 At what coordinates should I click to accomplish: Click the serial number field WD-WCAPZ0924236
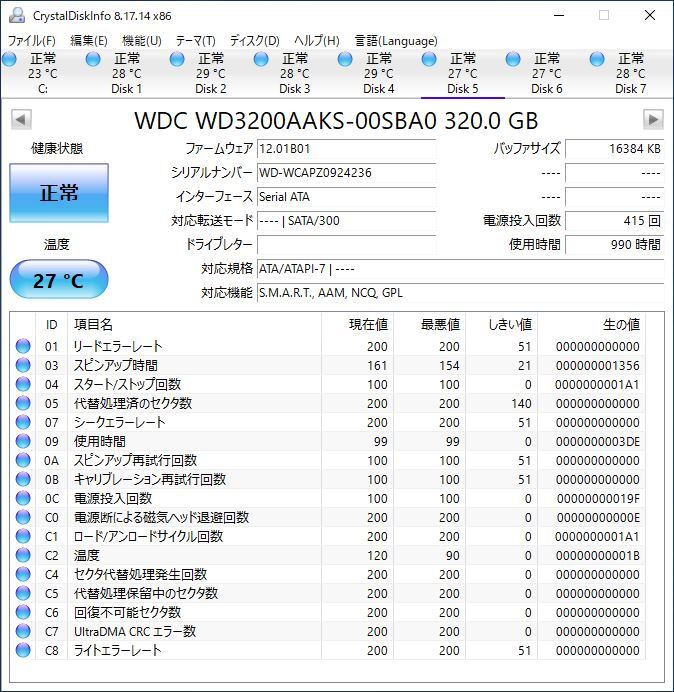(346, 173)
